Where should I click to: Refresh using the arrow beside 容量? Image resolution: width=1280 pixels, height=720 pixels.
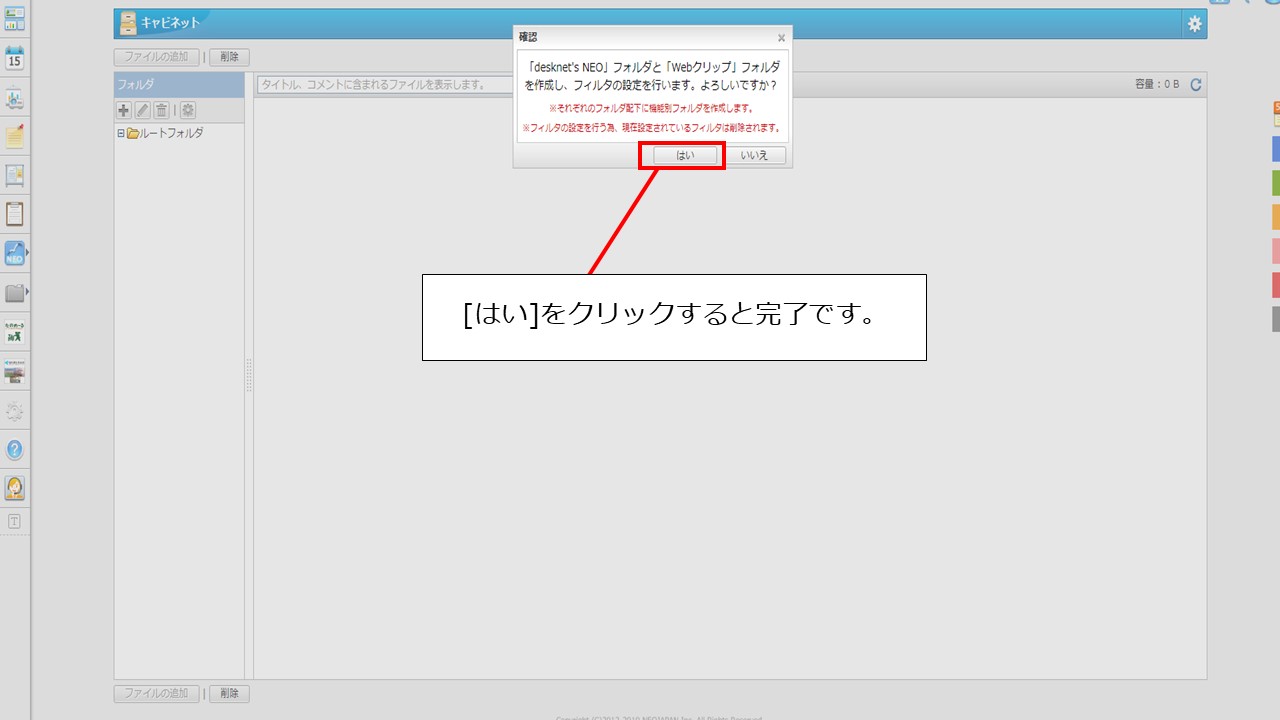1196,85
